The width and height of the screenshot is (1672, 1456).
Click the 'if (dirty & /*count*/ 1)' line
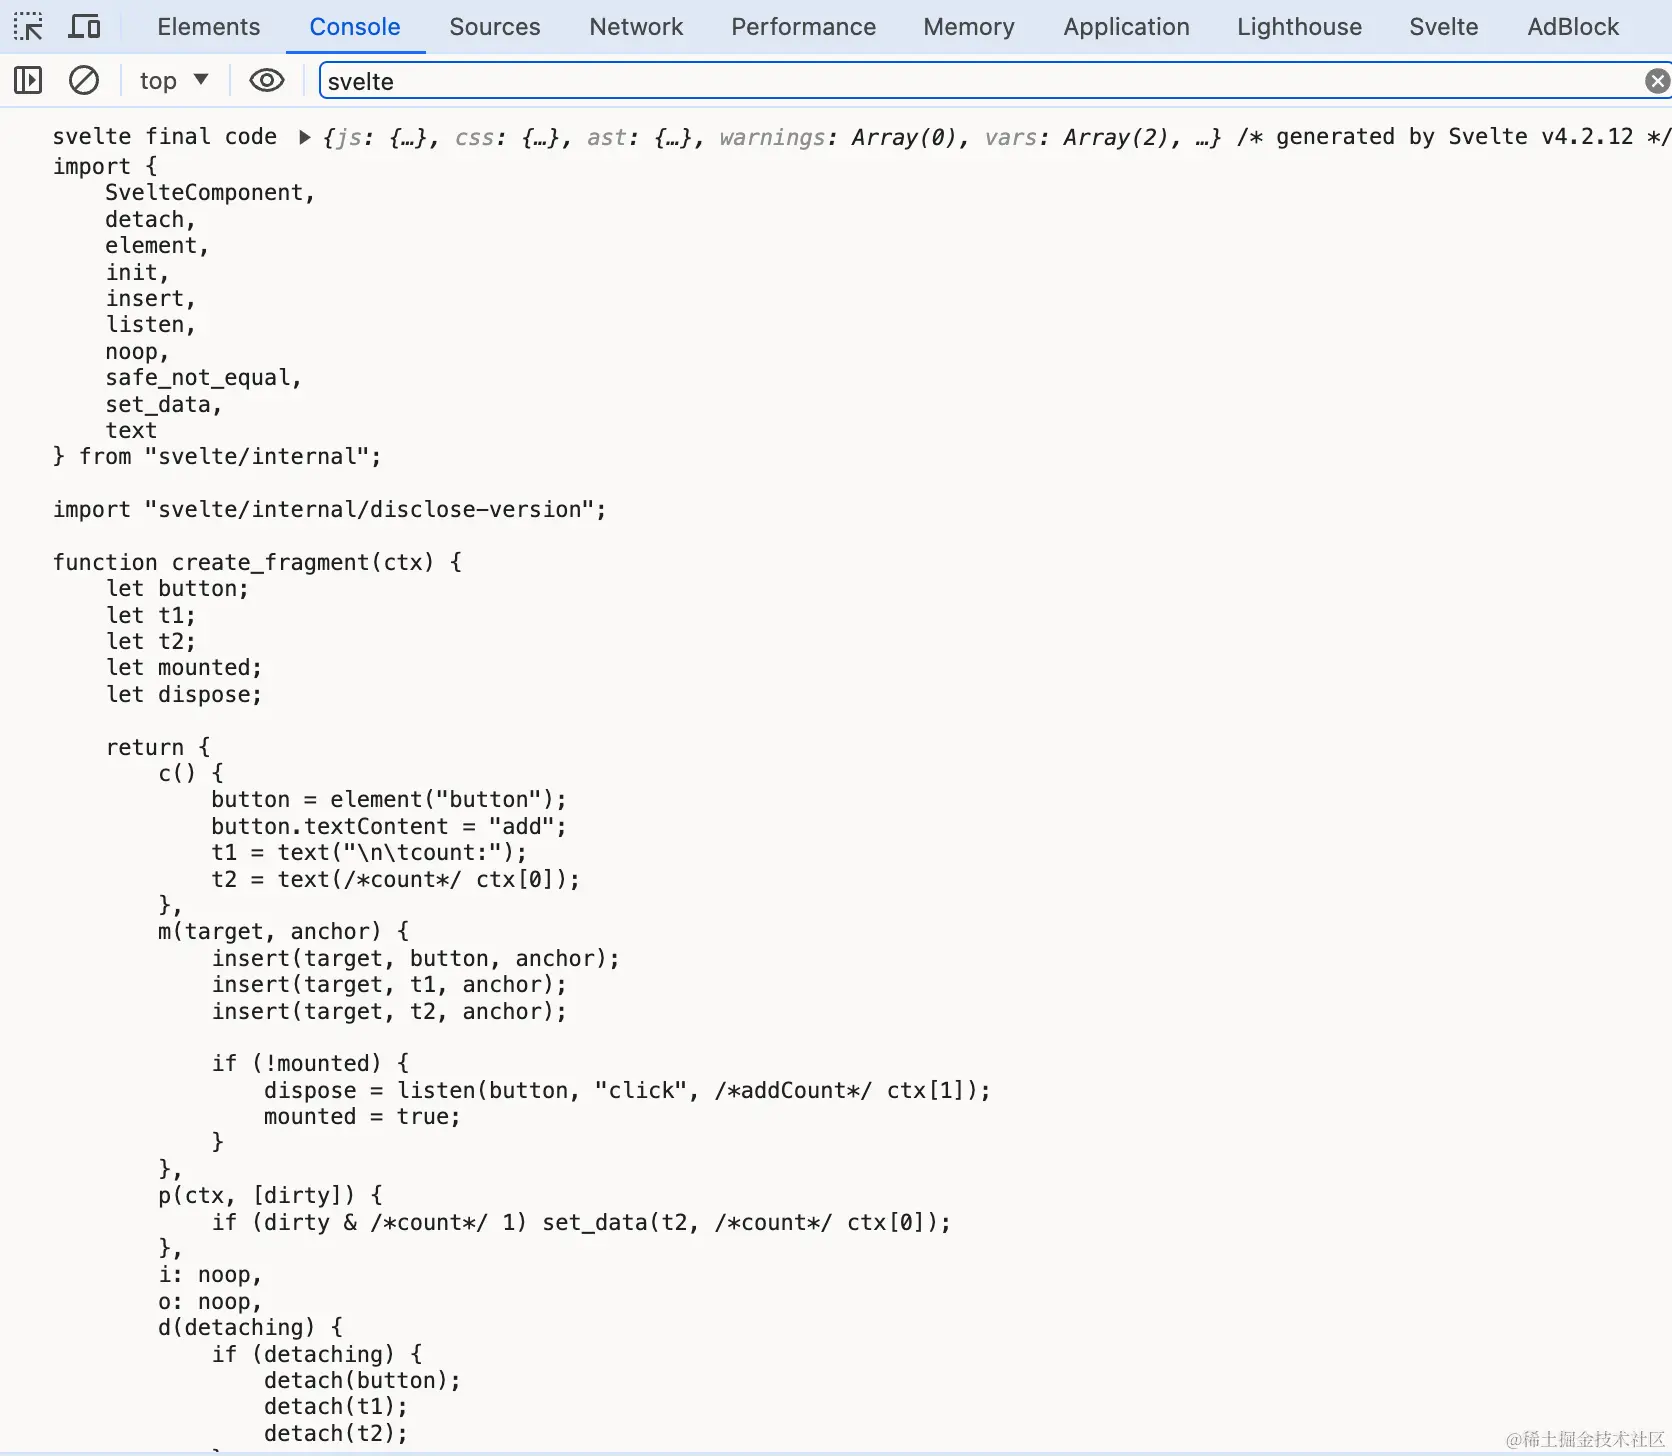(581, 1222)
